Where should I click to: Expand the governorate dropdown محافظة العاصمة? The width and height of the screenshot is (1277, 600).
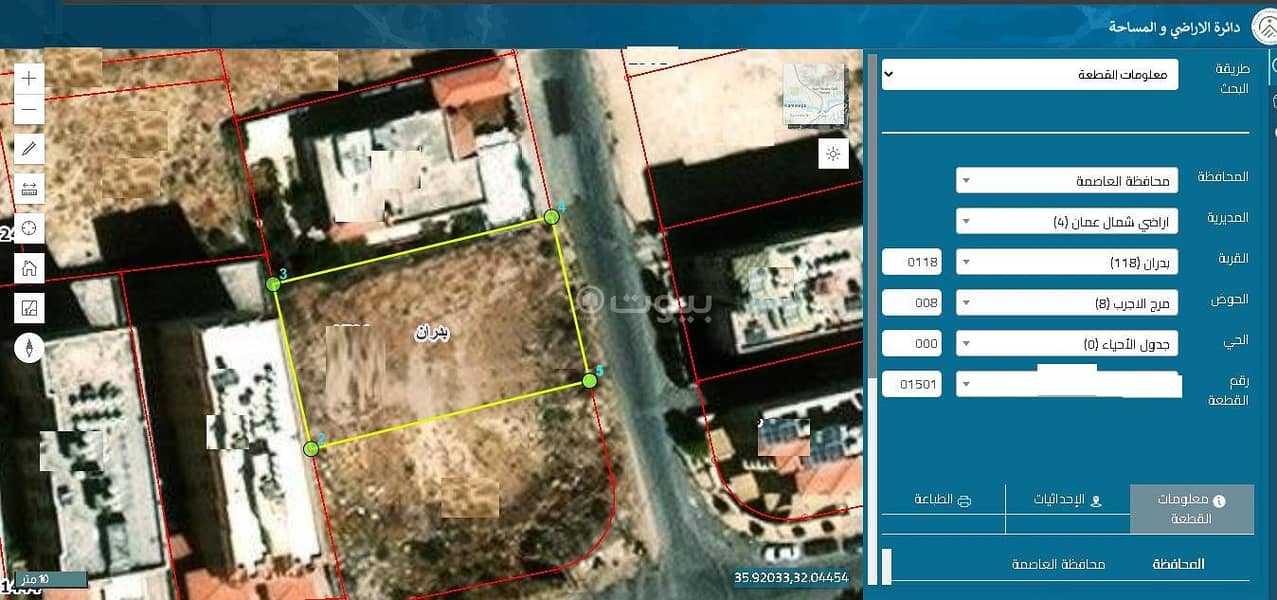(x=1066, y=181)
